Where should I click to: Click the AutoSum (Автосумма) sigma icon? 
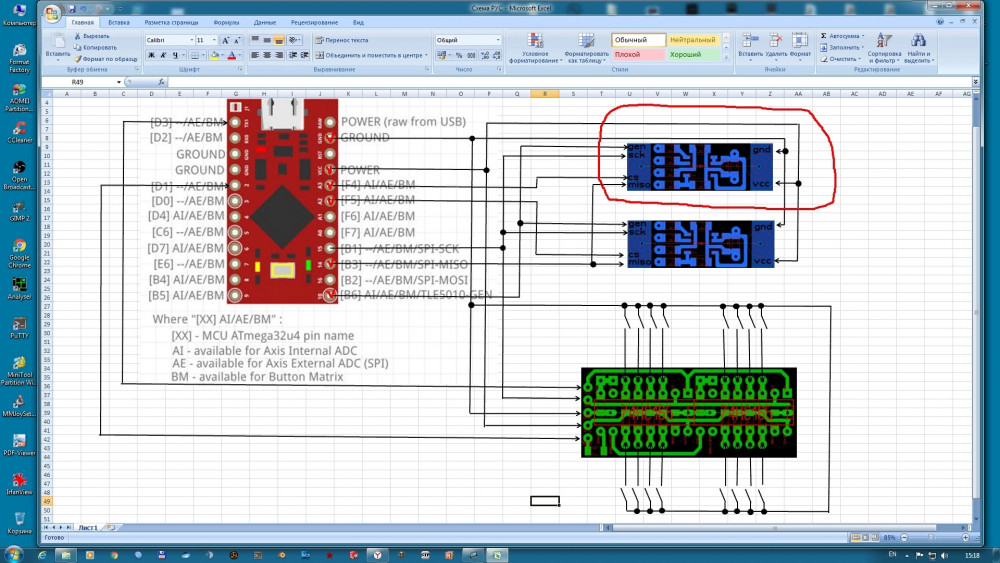[823, 35]
